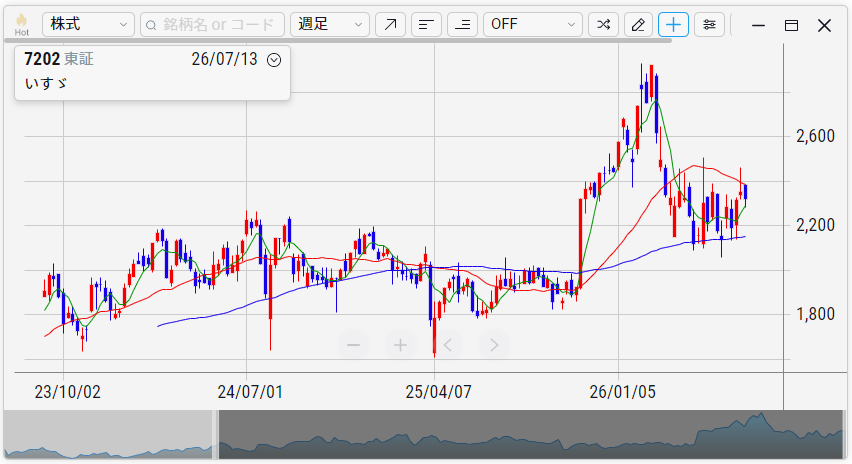Click the shuffle compare icon

tap(603, 24)
